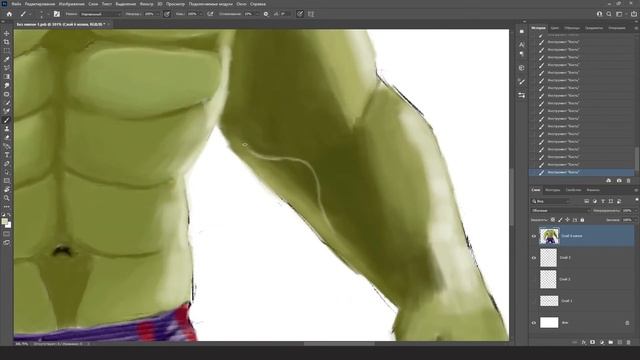This screenshot has width=640, height=360.
Task: Click the Home icon in options bar
Action: (9, 14)
